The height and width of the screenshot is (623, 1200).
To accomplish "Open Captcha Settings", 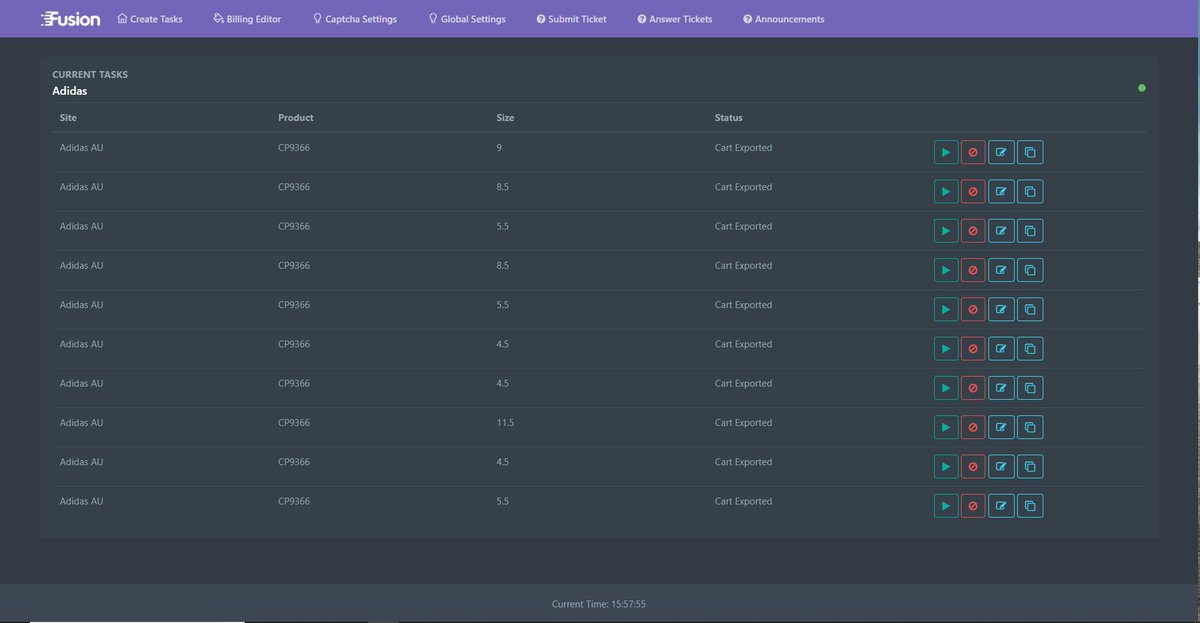I will point(355,18).
